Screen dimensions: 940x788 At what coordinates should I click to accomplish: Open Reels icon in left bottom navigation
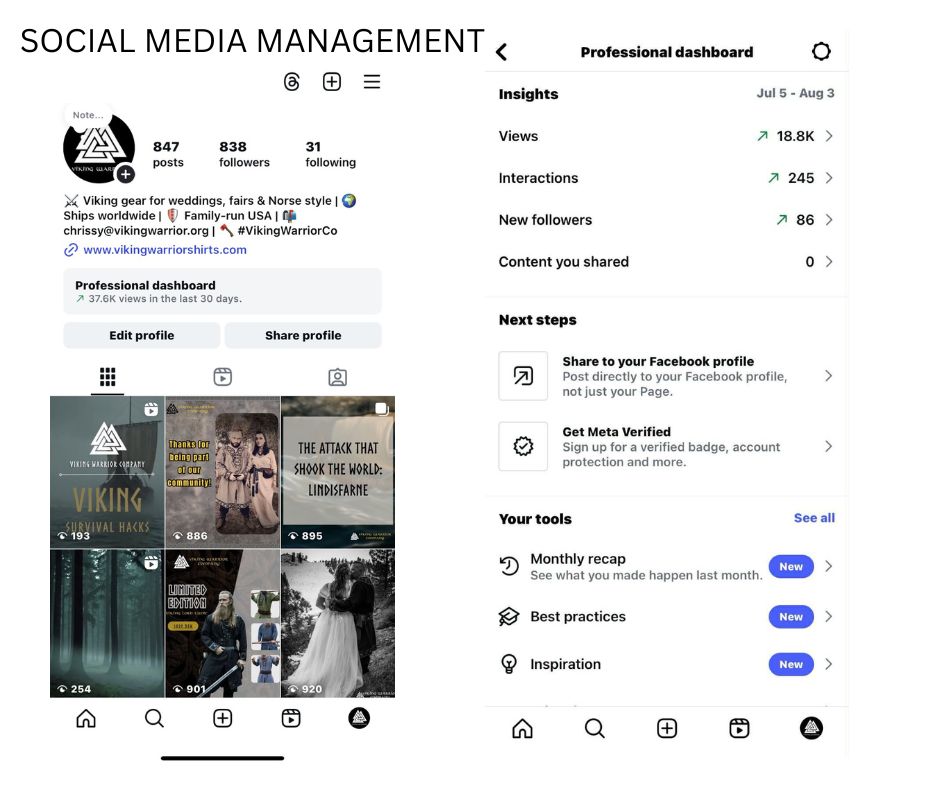point(291,718)
